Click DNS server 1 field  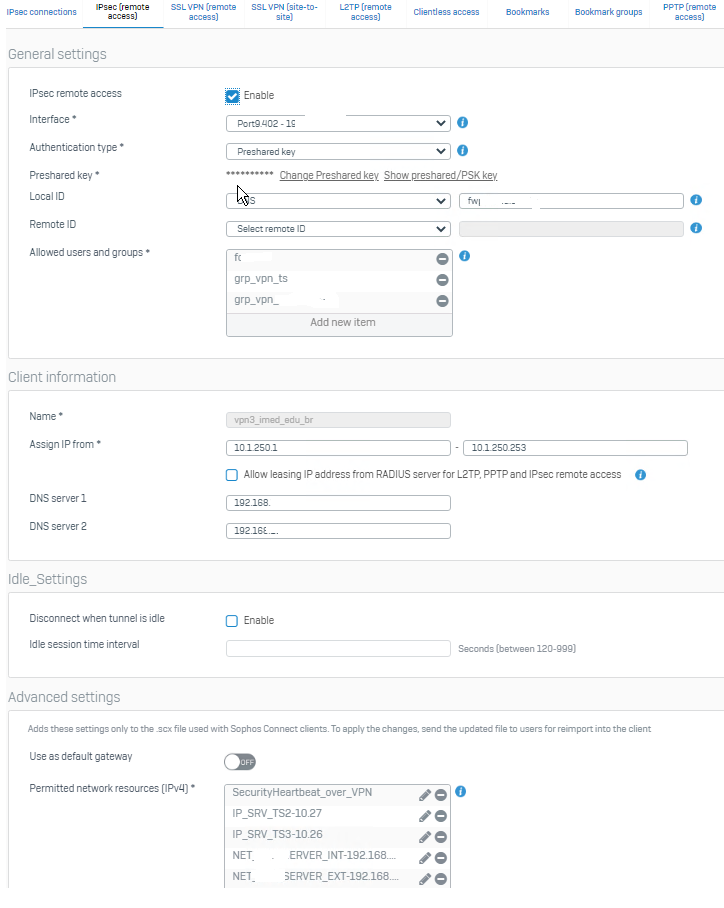coord(338,503)
